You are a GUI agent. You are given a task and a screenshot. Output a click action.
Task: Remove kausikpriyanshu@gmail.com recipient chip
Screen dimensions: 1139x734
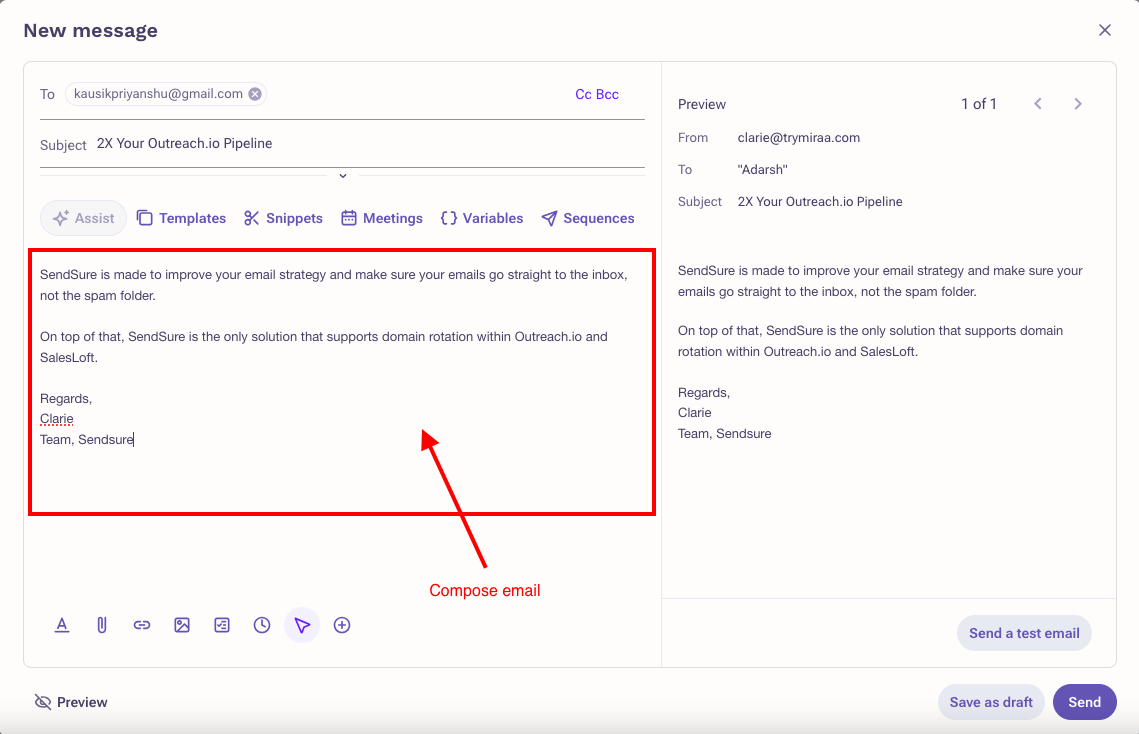[x=255, y=94]
